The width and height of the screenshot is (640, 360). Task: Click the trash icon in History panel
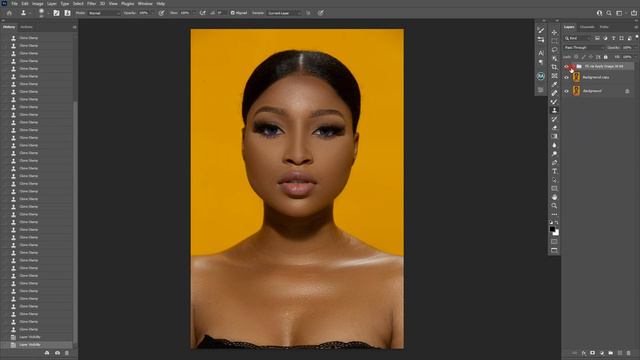tap(67, 353)
